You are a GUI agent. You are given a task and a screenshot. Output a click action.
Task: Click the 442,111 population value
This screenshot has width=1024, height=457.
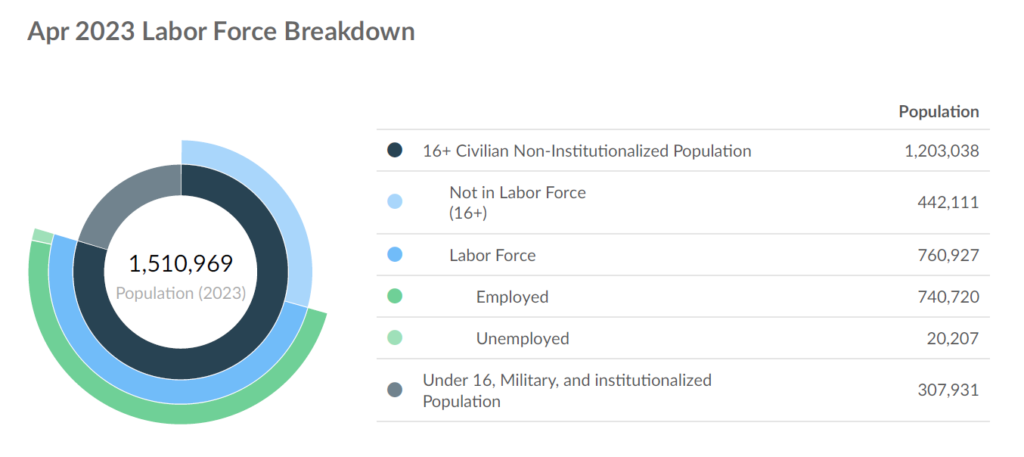point(948,202)
